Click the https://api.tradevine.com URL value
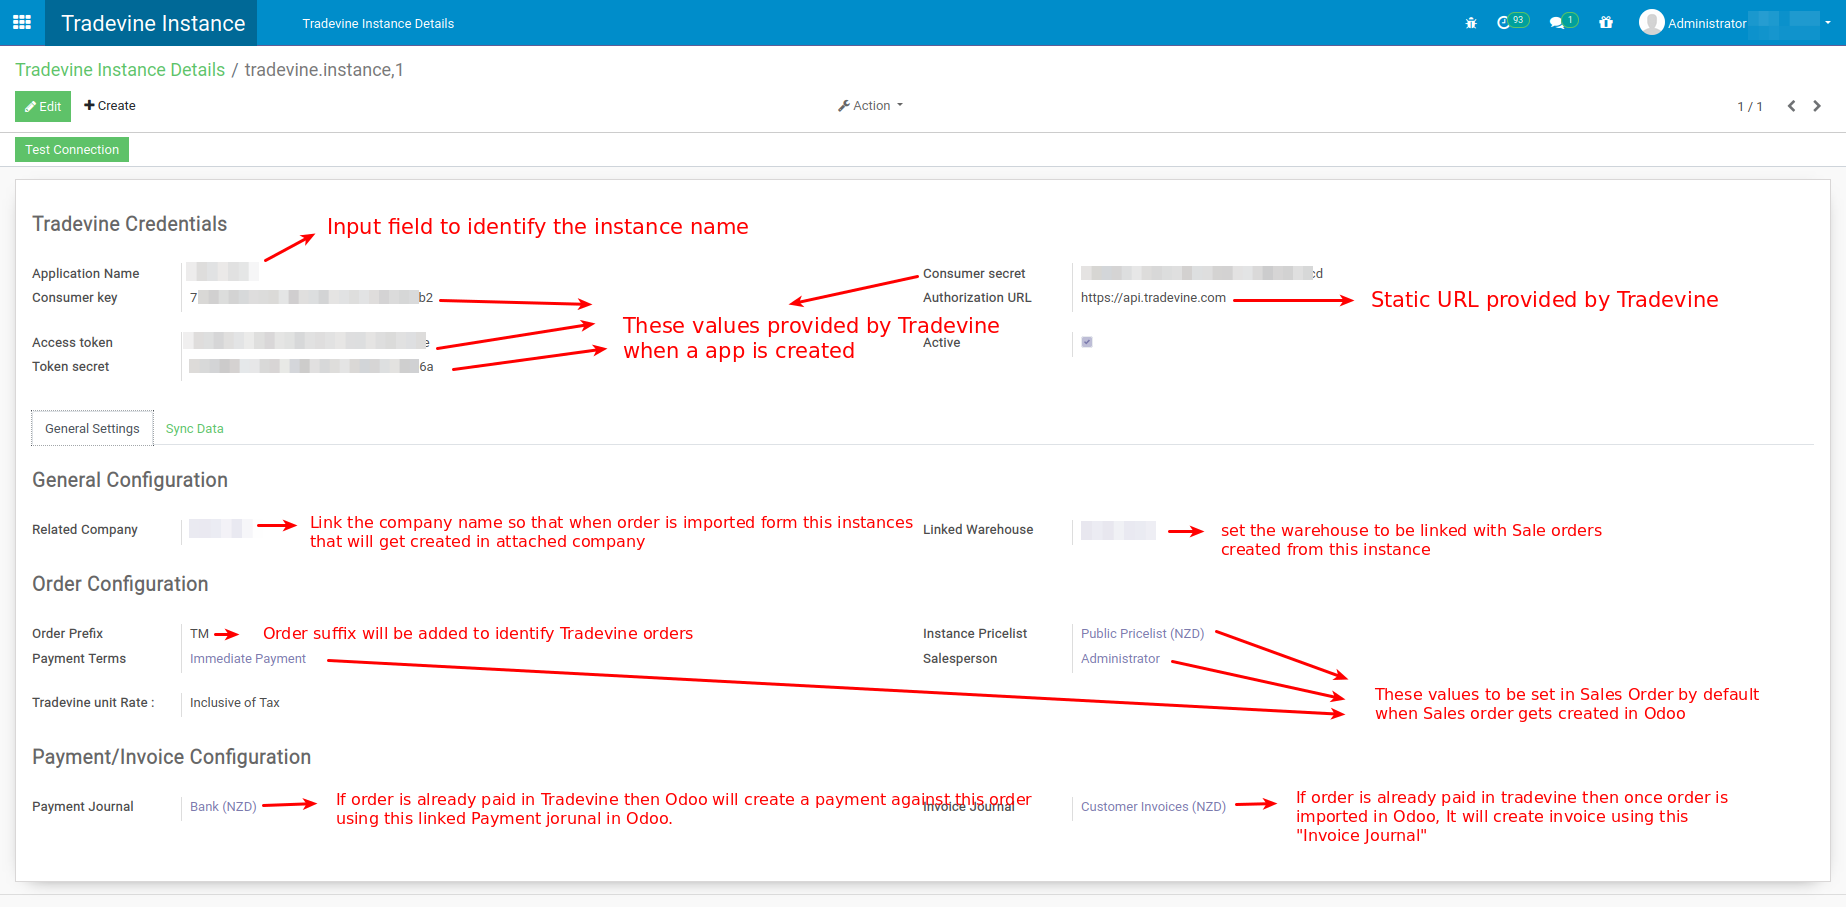This screenshot has height=907, width=1846. click(1153, 298)
